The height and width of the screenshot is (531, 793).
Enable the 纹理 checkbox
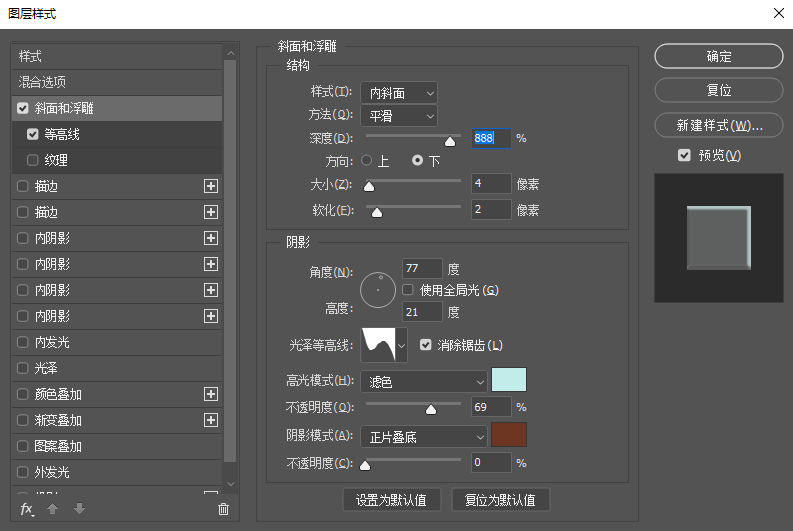pos(33,160)
